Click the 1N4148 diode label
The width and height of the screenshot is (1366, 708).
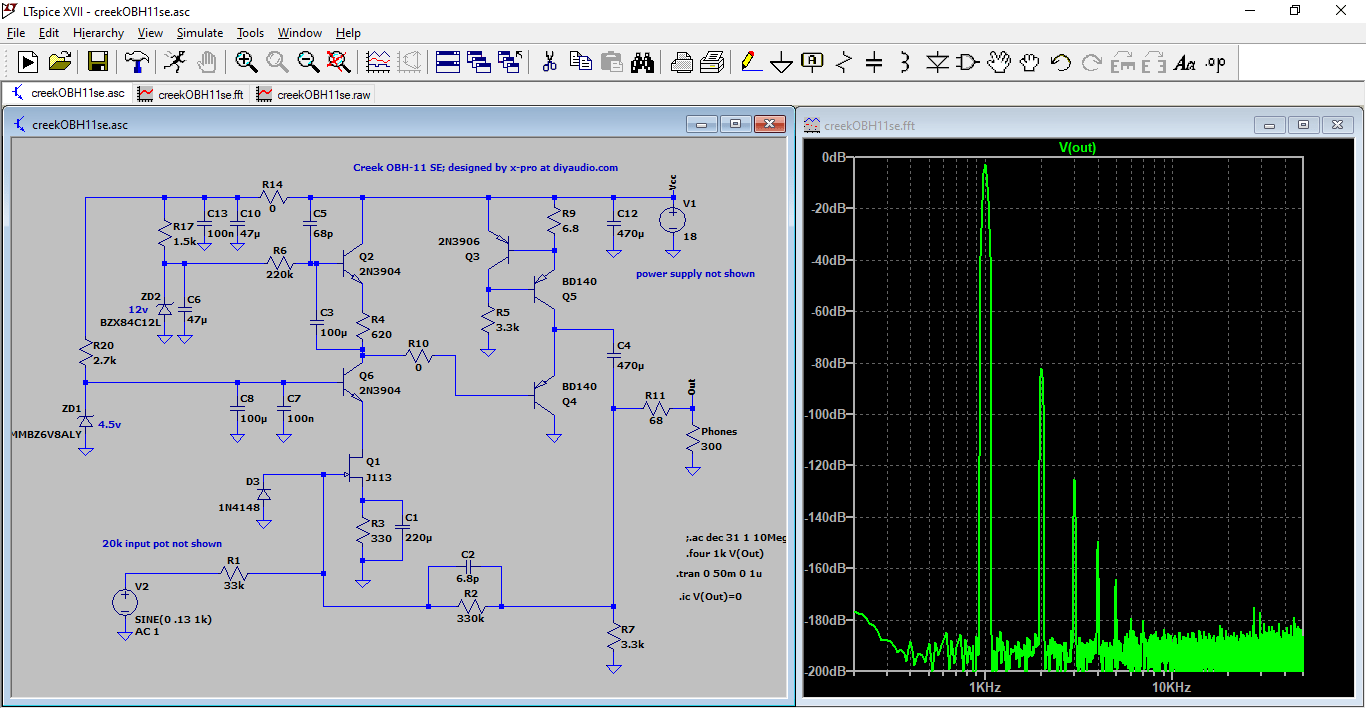238,508
